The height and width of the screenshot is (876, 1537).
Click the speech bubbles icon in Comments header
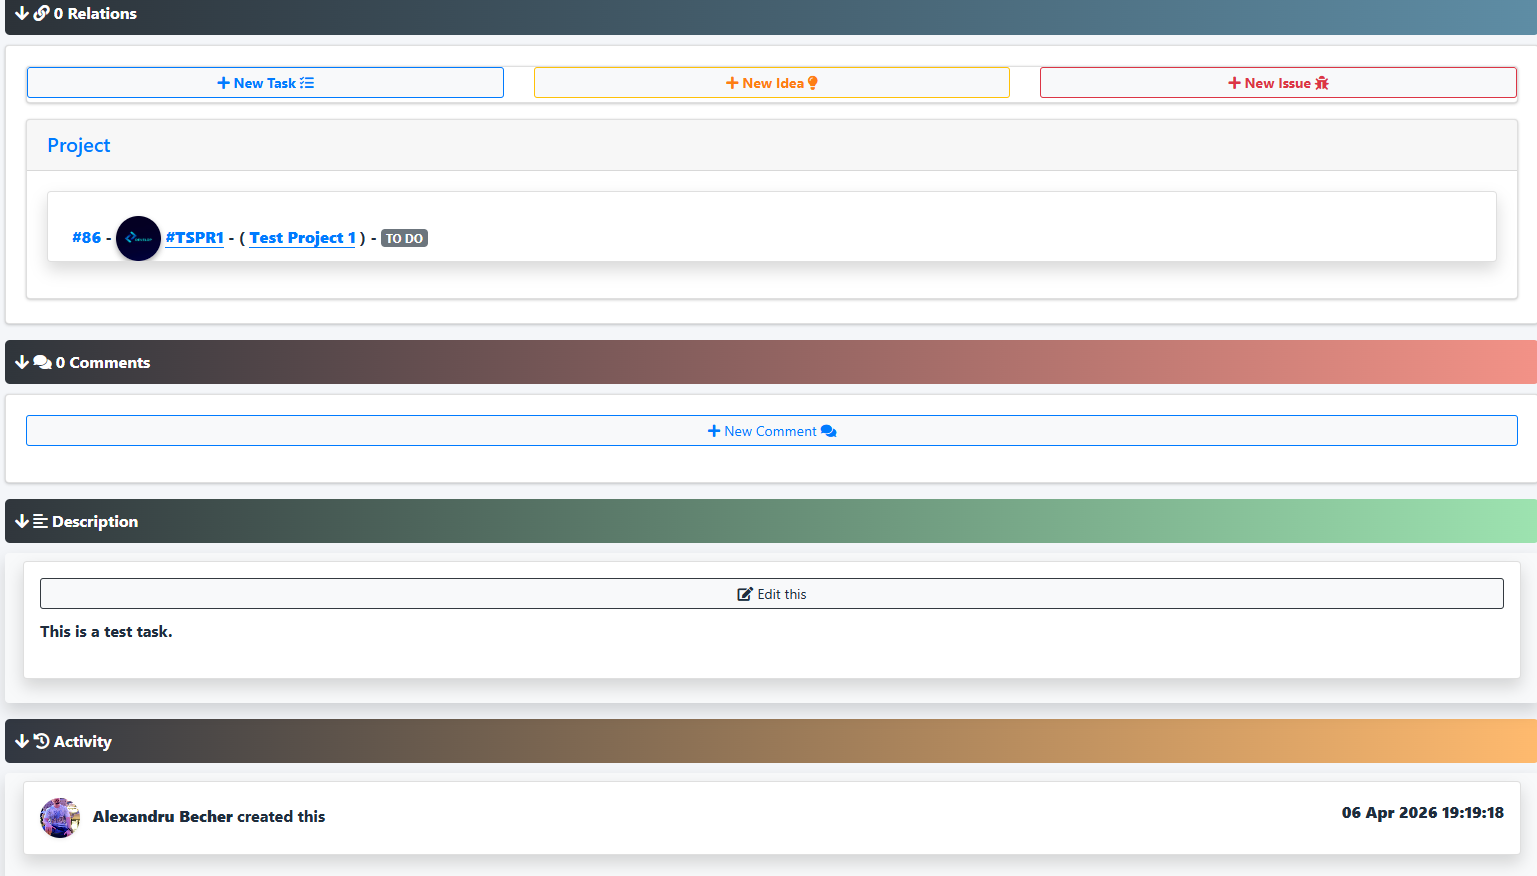[43, 363]
